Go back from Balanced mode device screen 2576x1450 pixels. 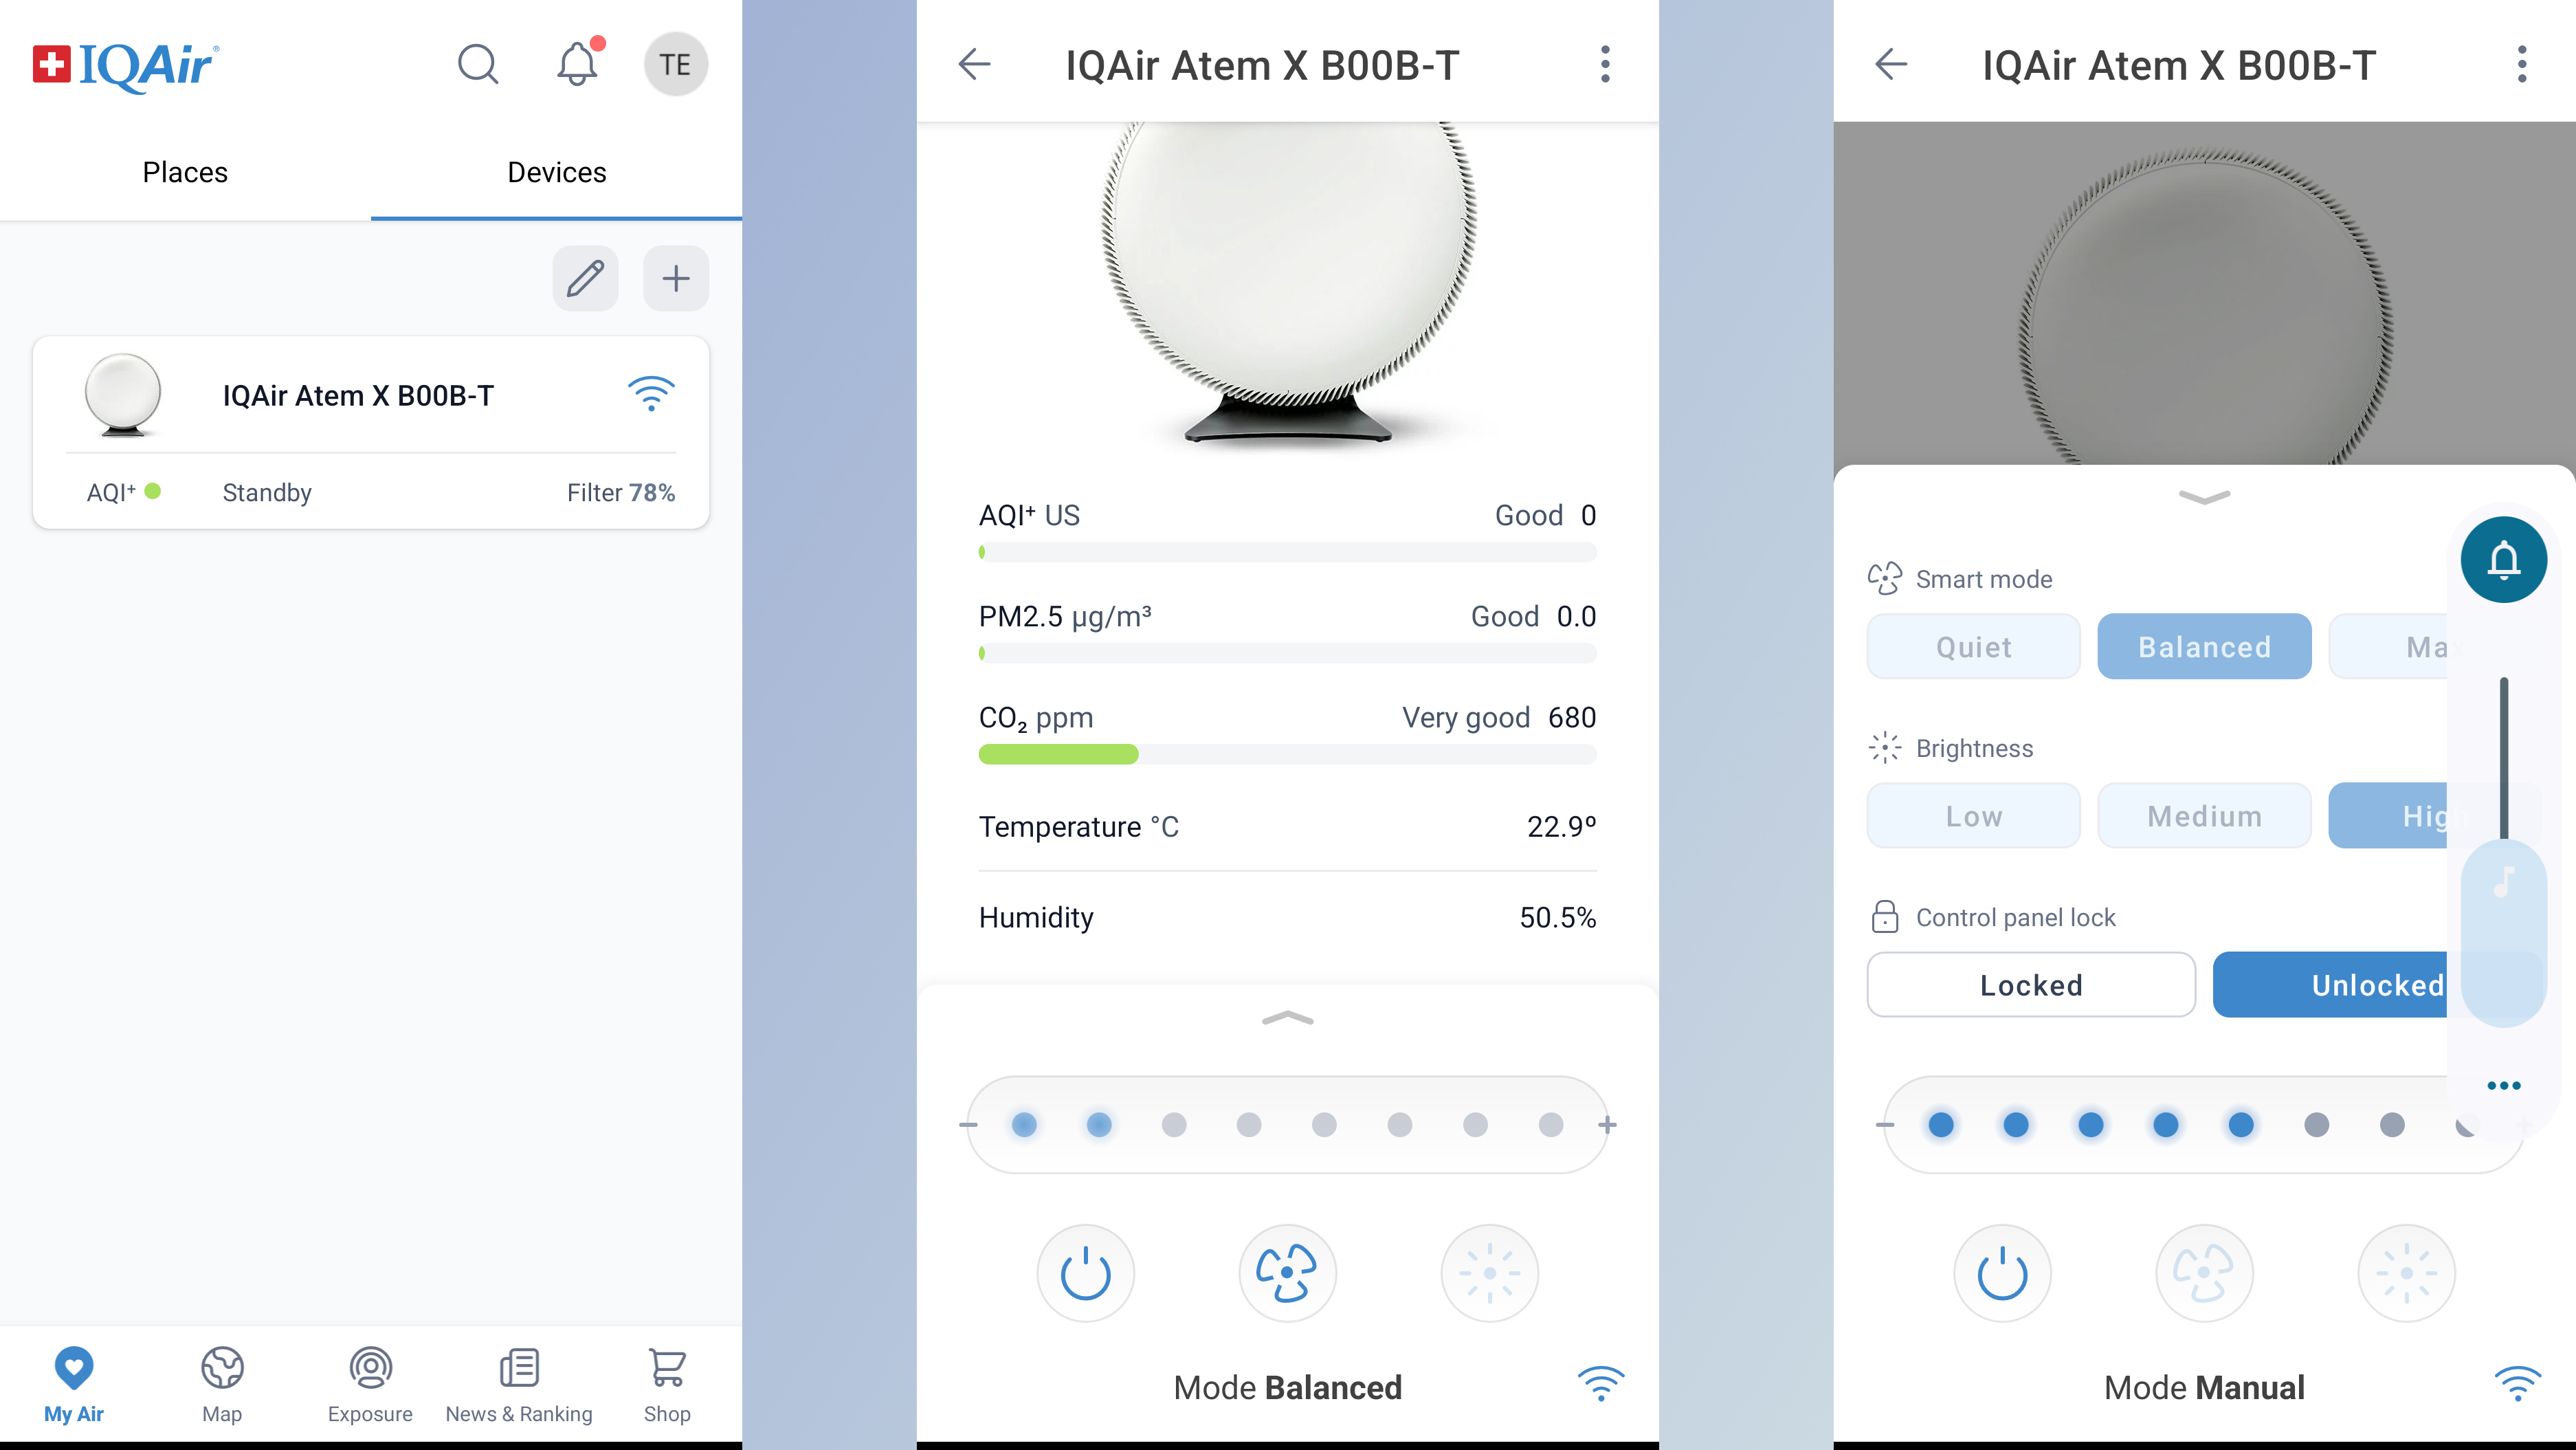tap(974, 65)
